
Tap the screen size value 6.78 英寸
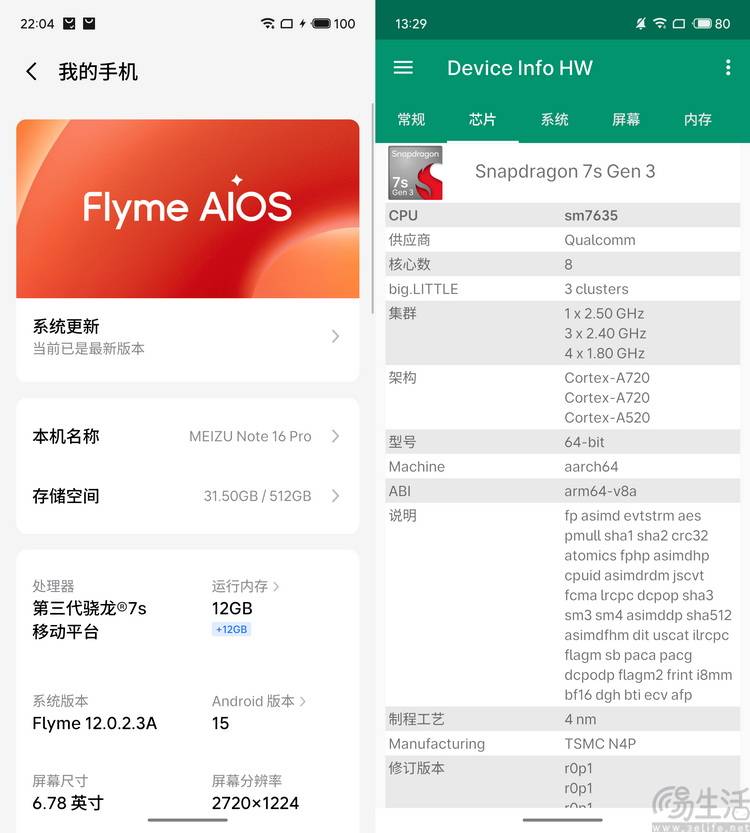(x=68, y=803)
